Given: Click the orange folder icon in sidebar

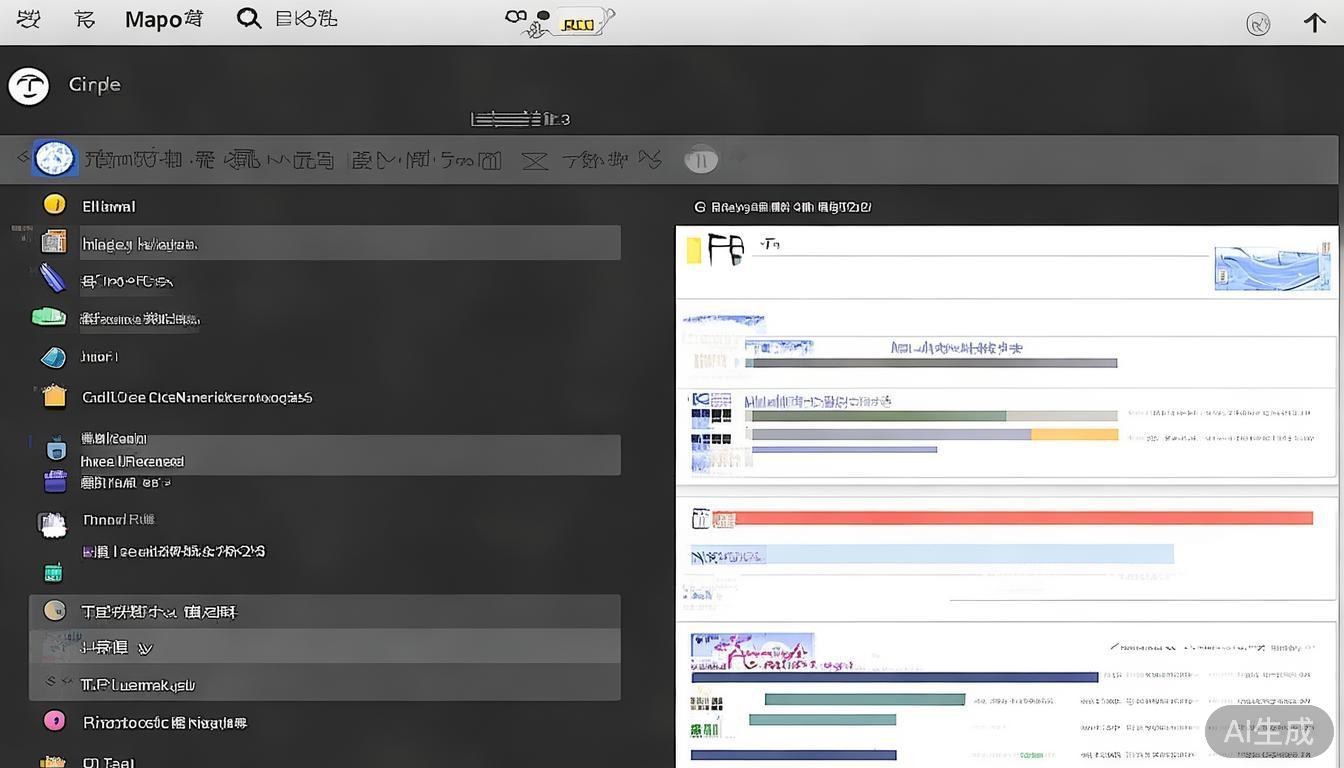Looking at the screenshot, I should [x=54, y=397].
